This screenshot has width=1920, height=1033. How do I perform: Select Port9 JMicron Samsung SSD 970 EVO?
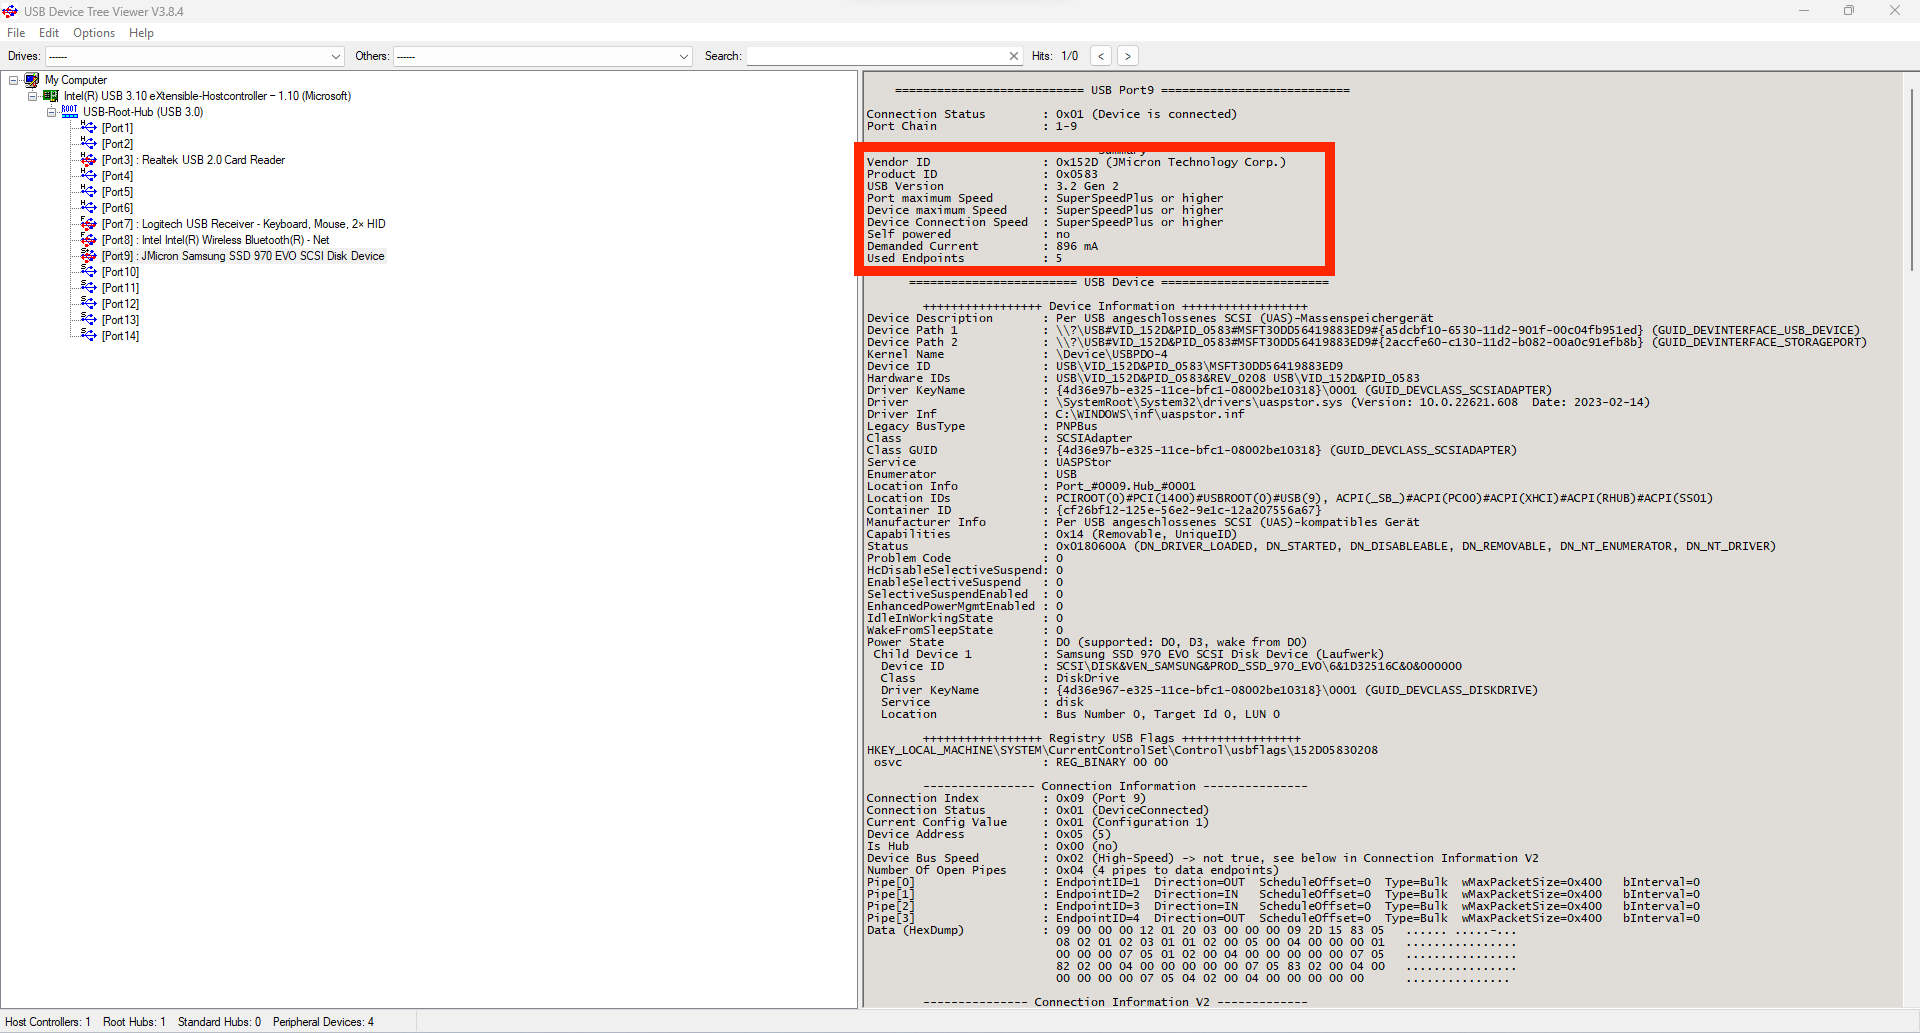tap(243, 256)
